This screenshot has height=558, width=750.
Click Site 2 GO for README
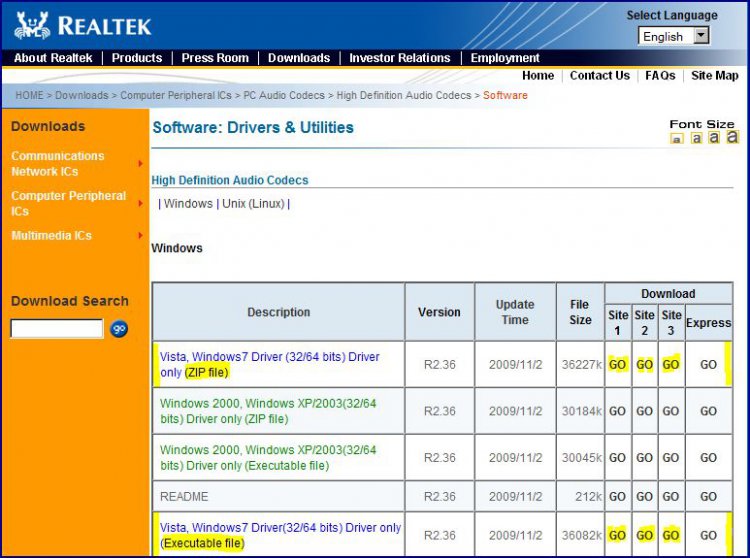point(645,496)
